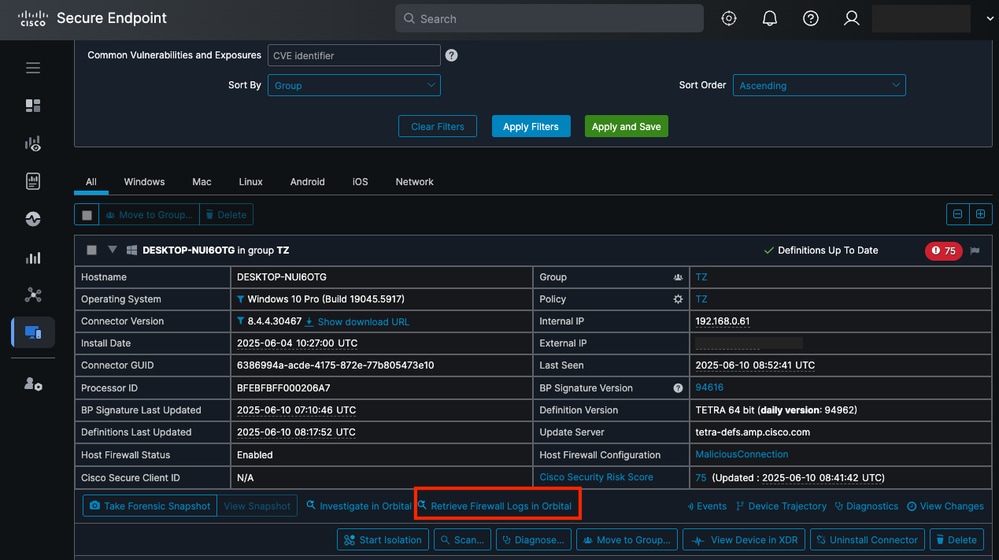Click the red 75 risk score badge

[x=943, y=250]
